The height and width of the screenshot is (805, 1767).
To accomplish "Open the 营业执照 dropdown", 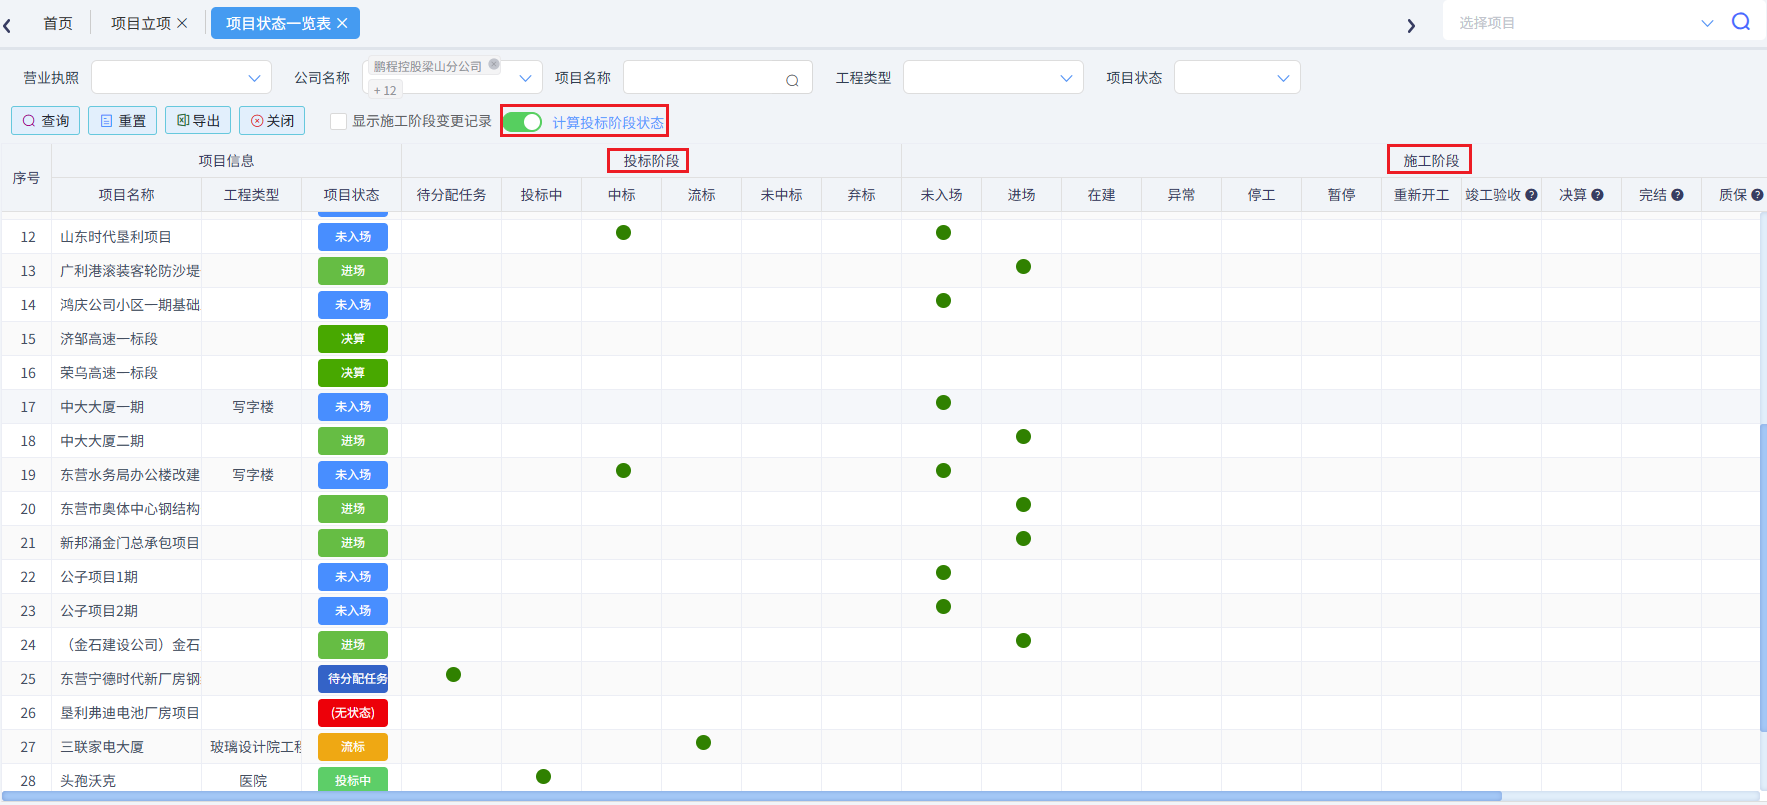I will point(181,78).
